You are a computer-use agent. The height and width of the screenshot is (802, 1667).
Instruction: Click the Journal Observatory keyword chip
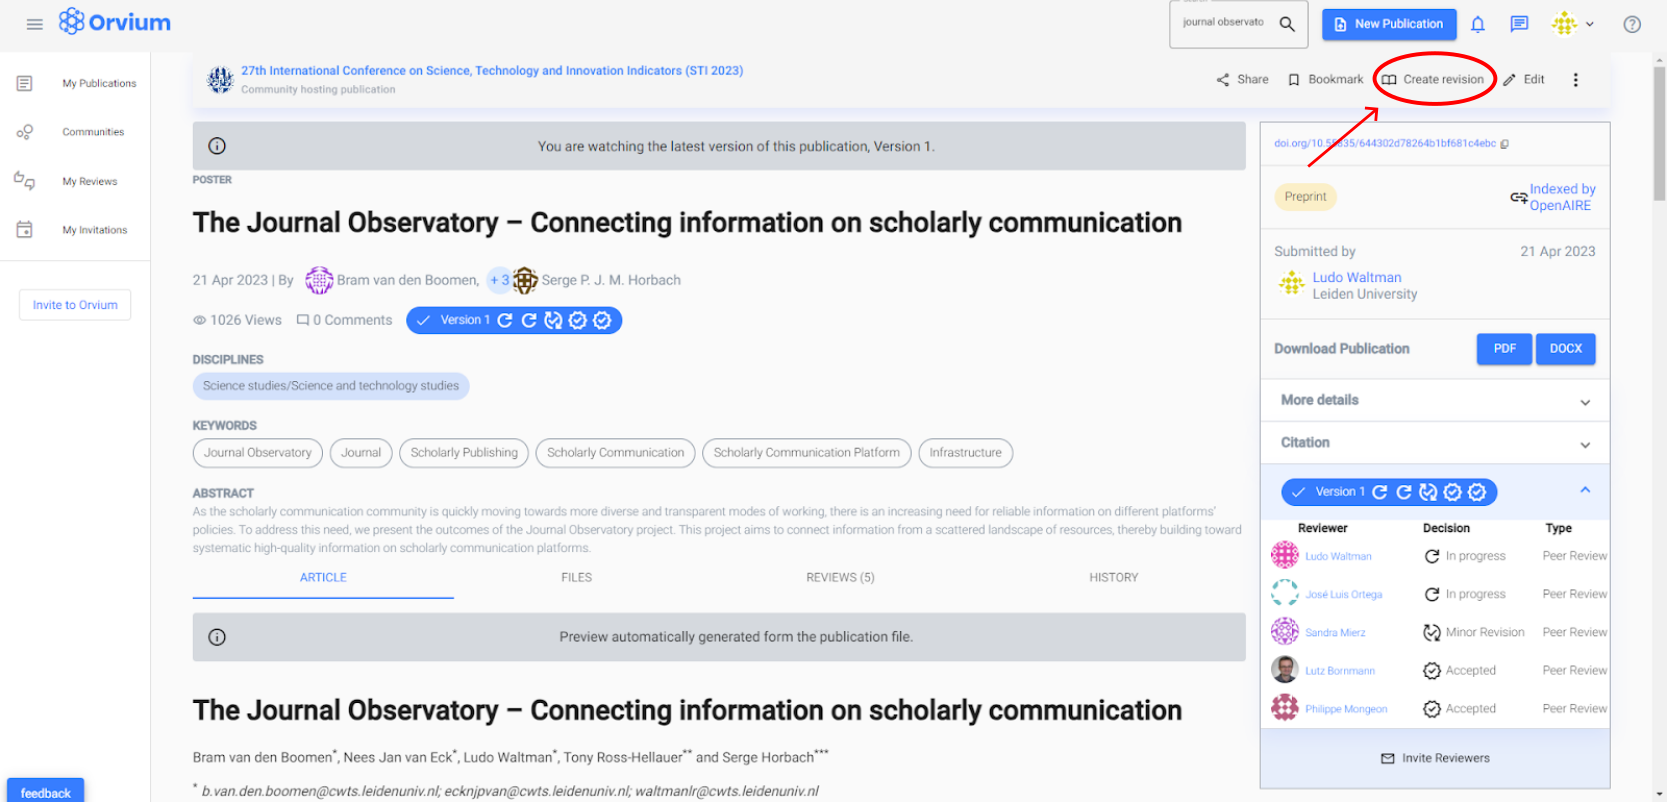tap(257, 453)
